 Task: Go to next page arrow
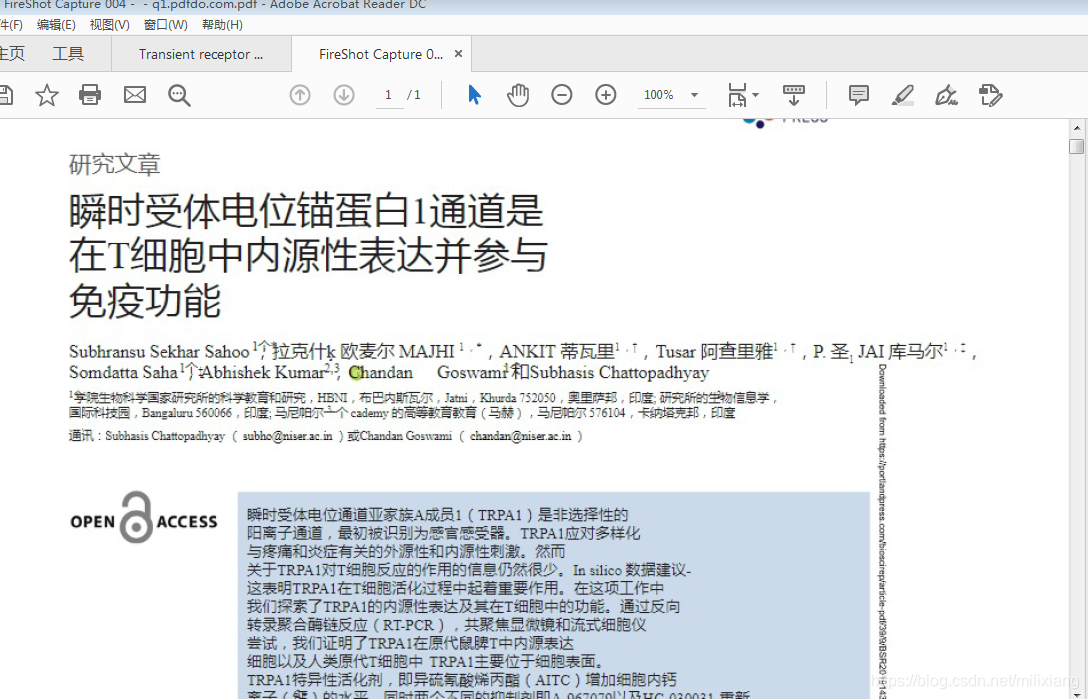pos(344,95)
